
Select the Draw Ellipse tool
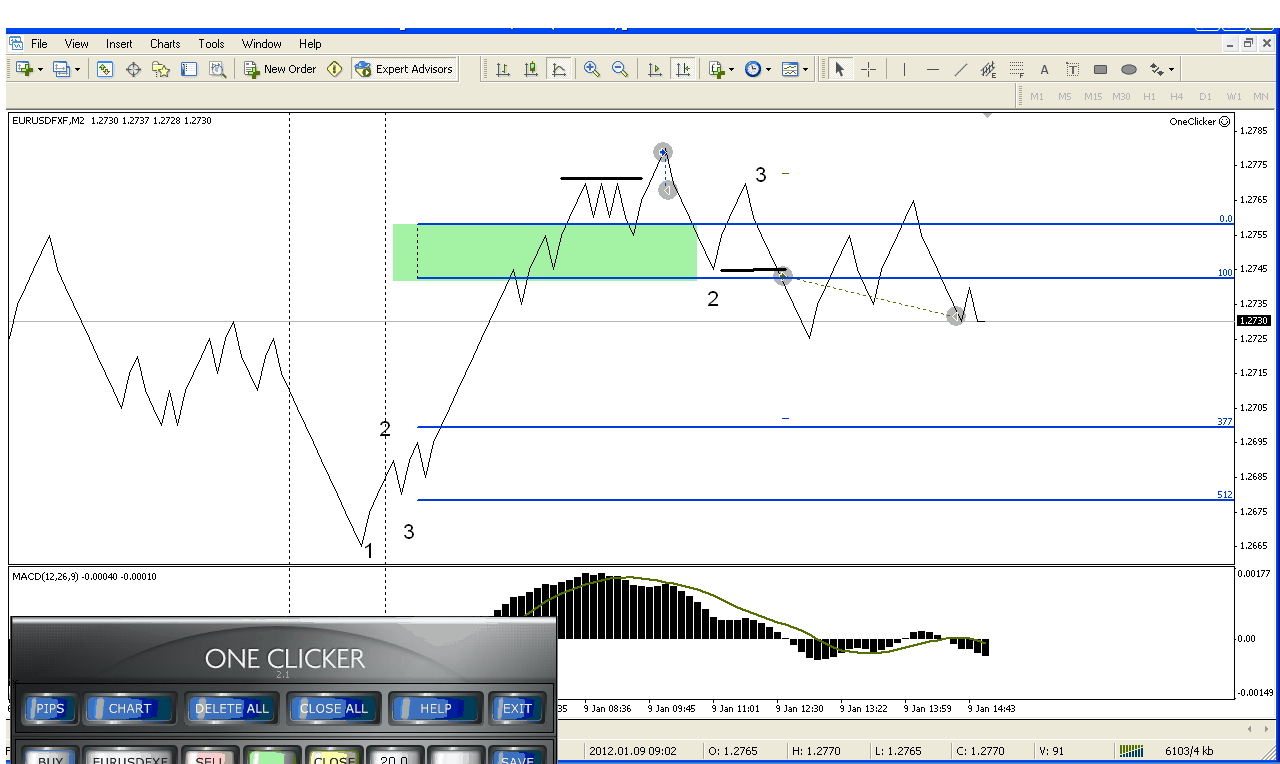(1129, 69)
